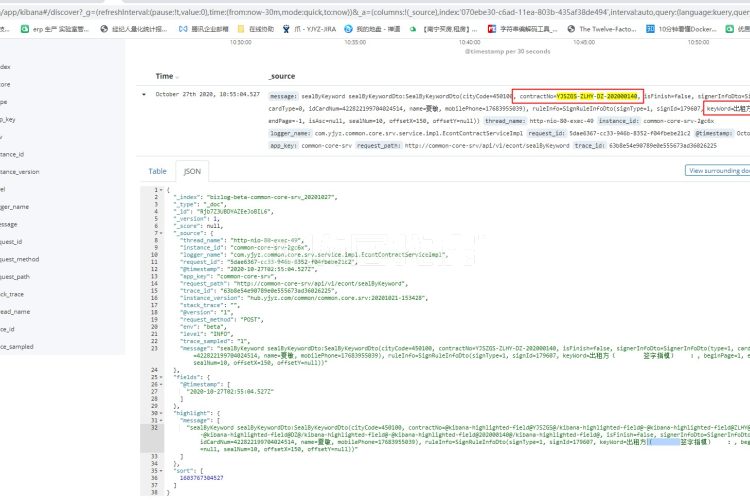Open the erp bookmark icon
This screenshot has width=750, height=500.
pyautogui.click(x=25, y=29)
